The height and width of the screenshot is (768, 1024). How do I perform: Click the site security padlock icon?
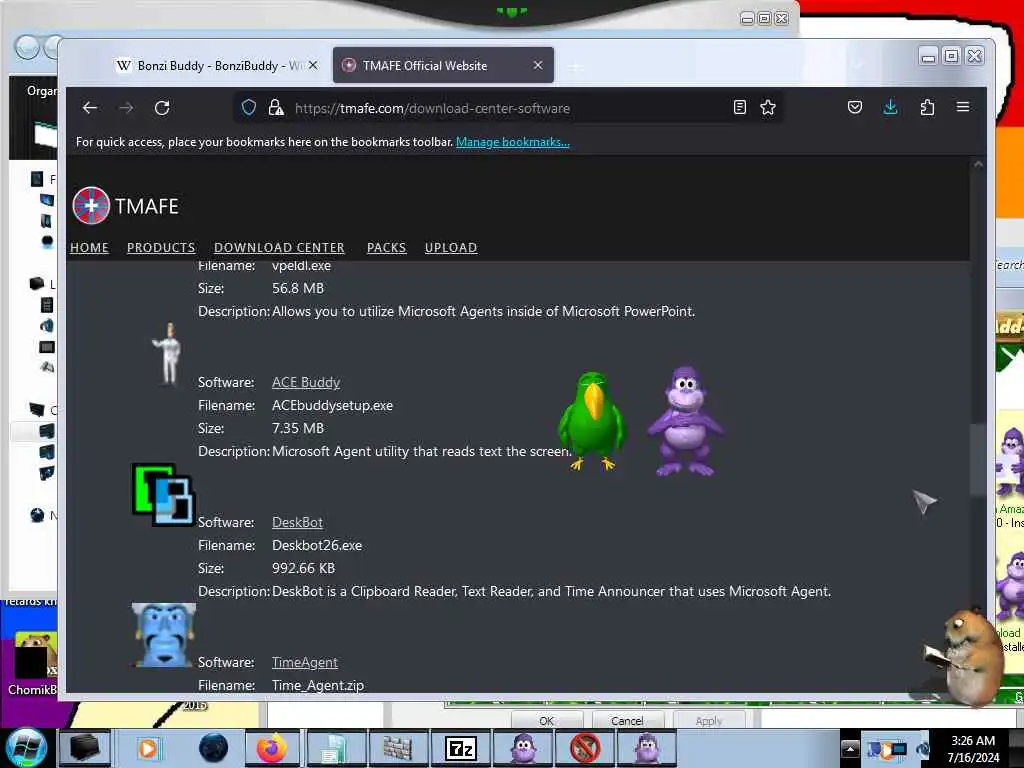coord(276,107)
